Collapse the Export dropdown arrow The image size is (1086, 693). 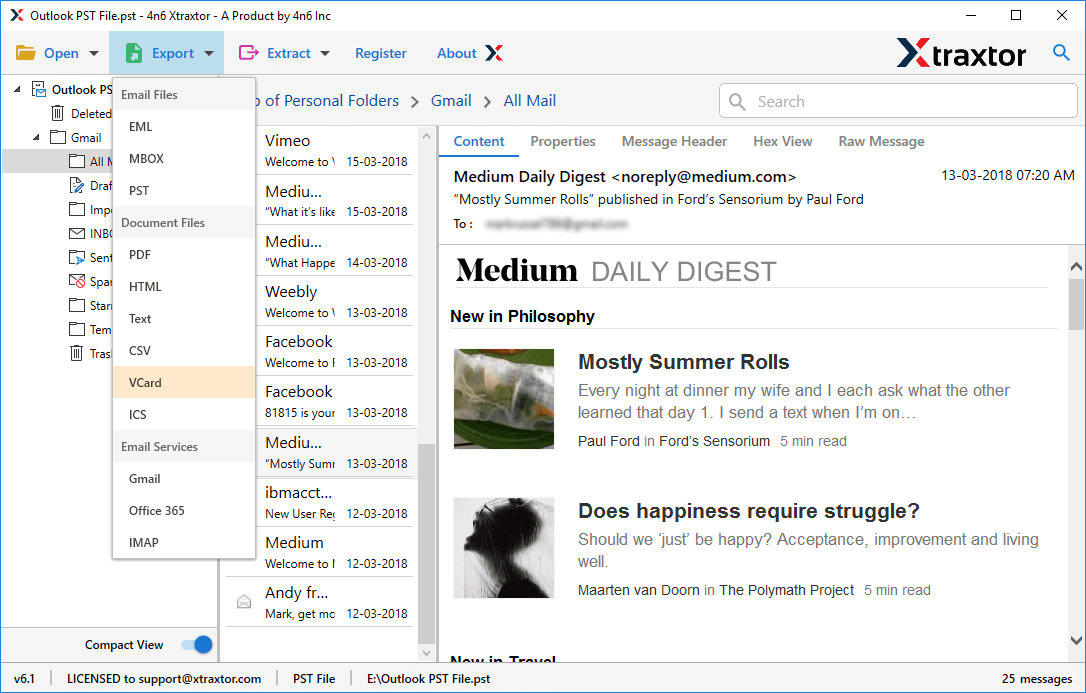click(208, 53)
